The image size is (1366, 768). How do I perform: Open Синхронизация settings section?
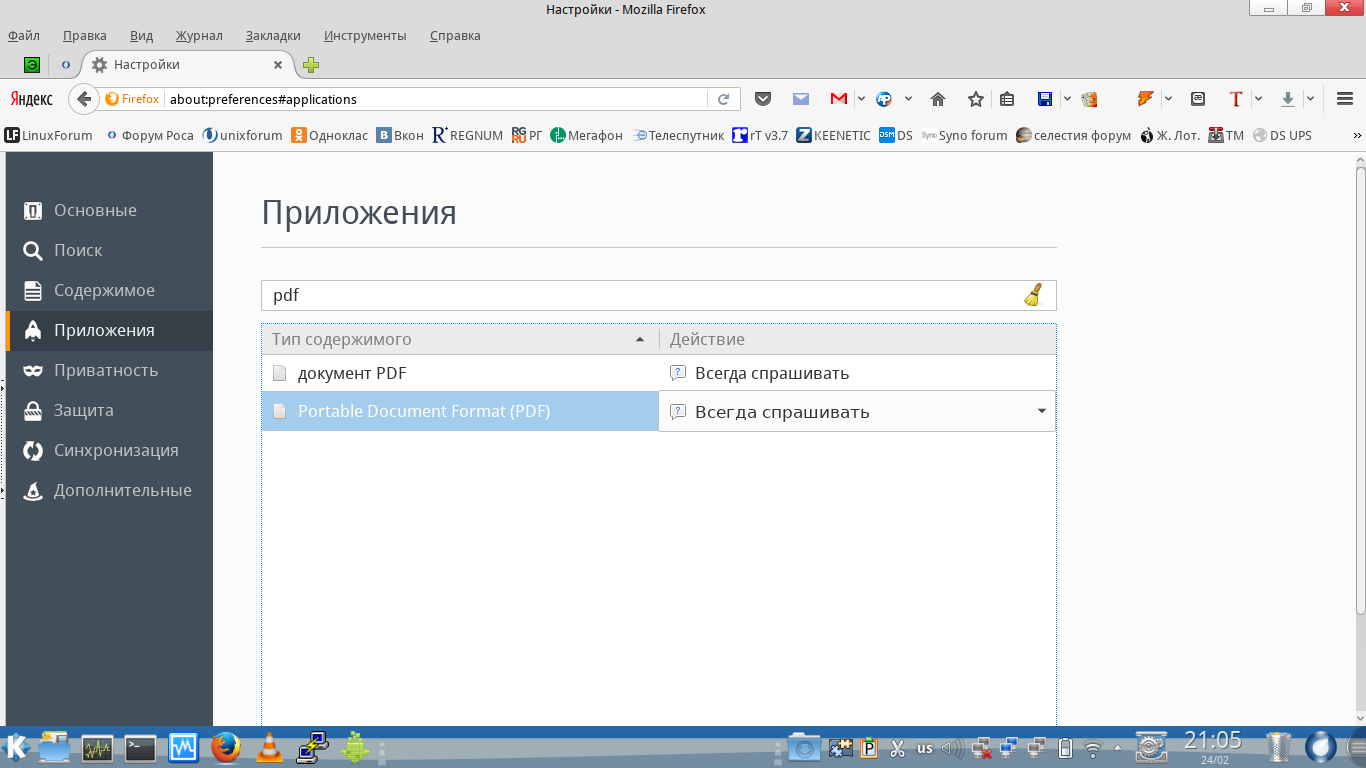pos(109,450)
